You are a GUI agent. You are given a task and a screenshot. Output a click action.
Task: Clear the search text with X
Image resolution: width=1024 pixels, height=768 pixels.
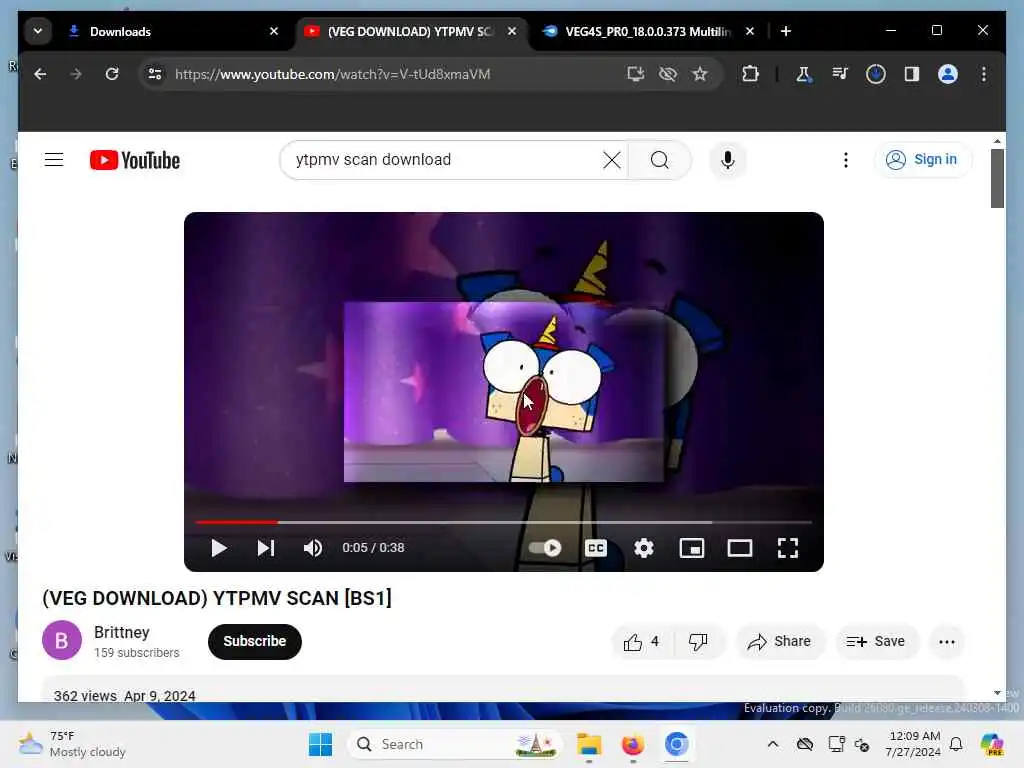point(612,160)
